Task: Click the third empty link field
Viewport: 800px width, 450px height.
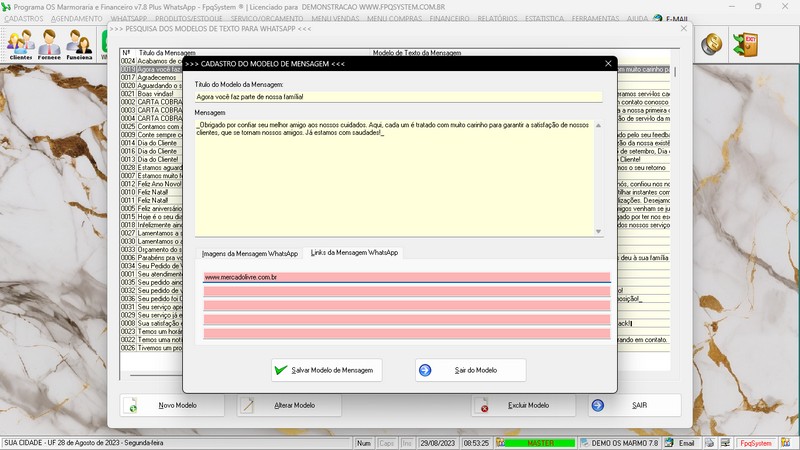Action: pos(407,306)
